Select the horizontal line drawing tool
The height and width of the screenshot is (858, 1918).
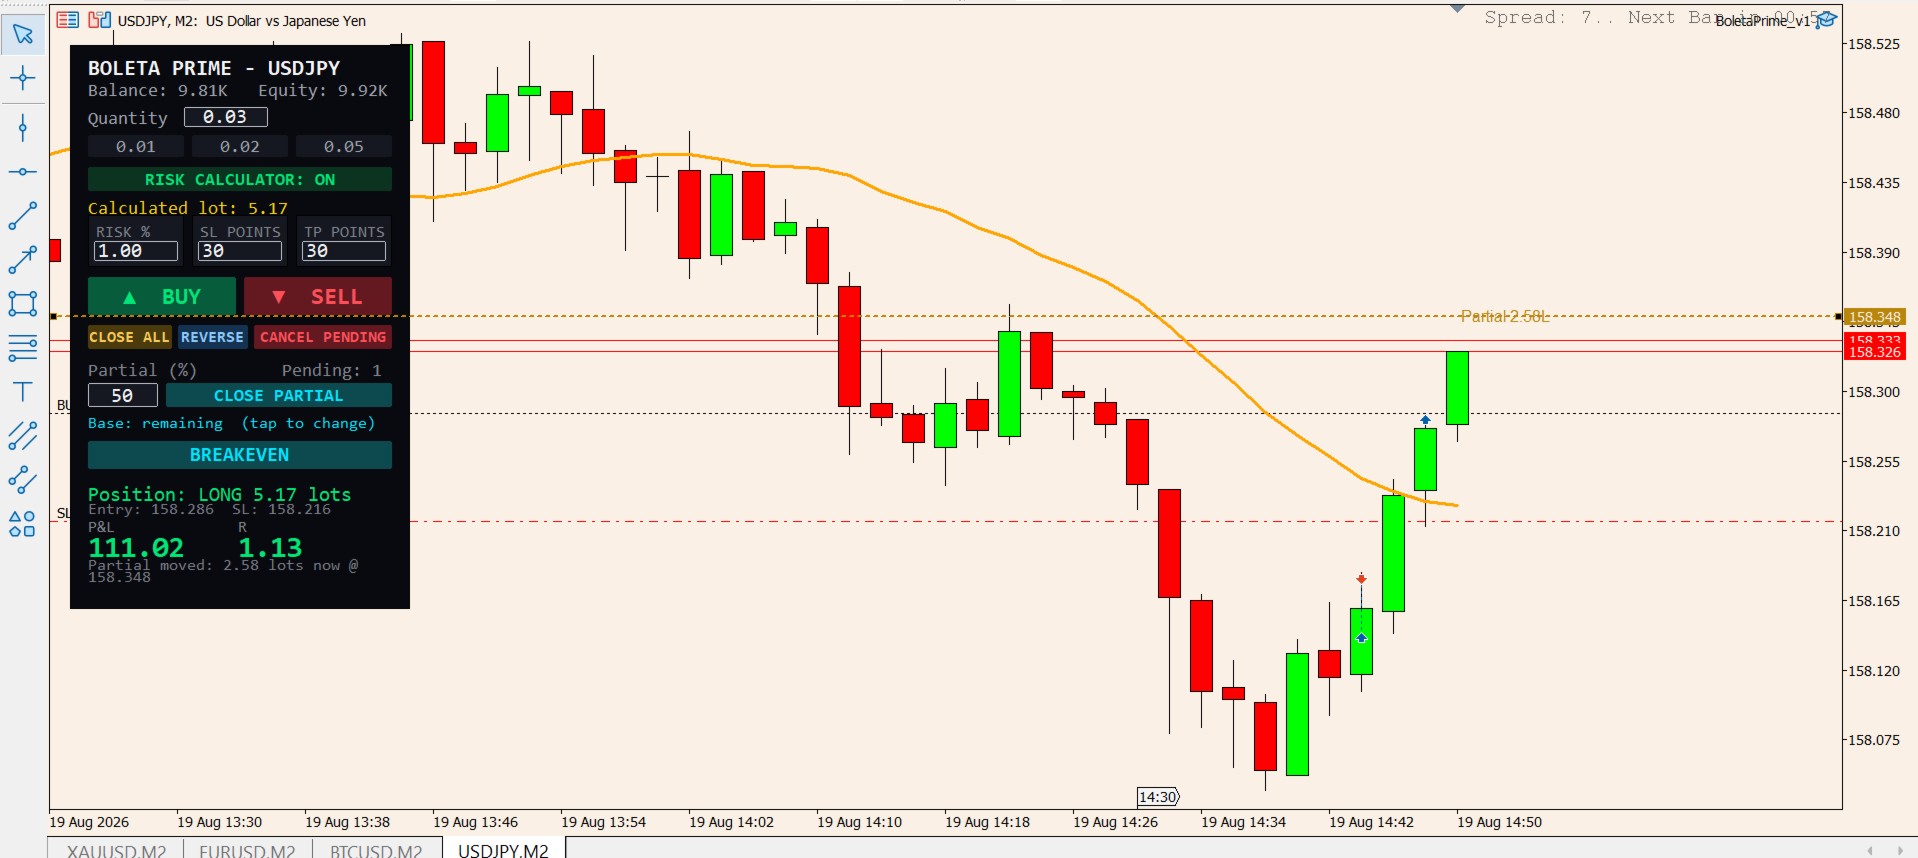click(23, 172)
